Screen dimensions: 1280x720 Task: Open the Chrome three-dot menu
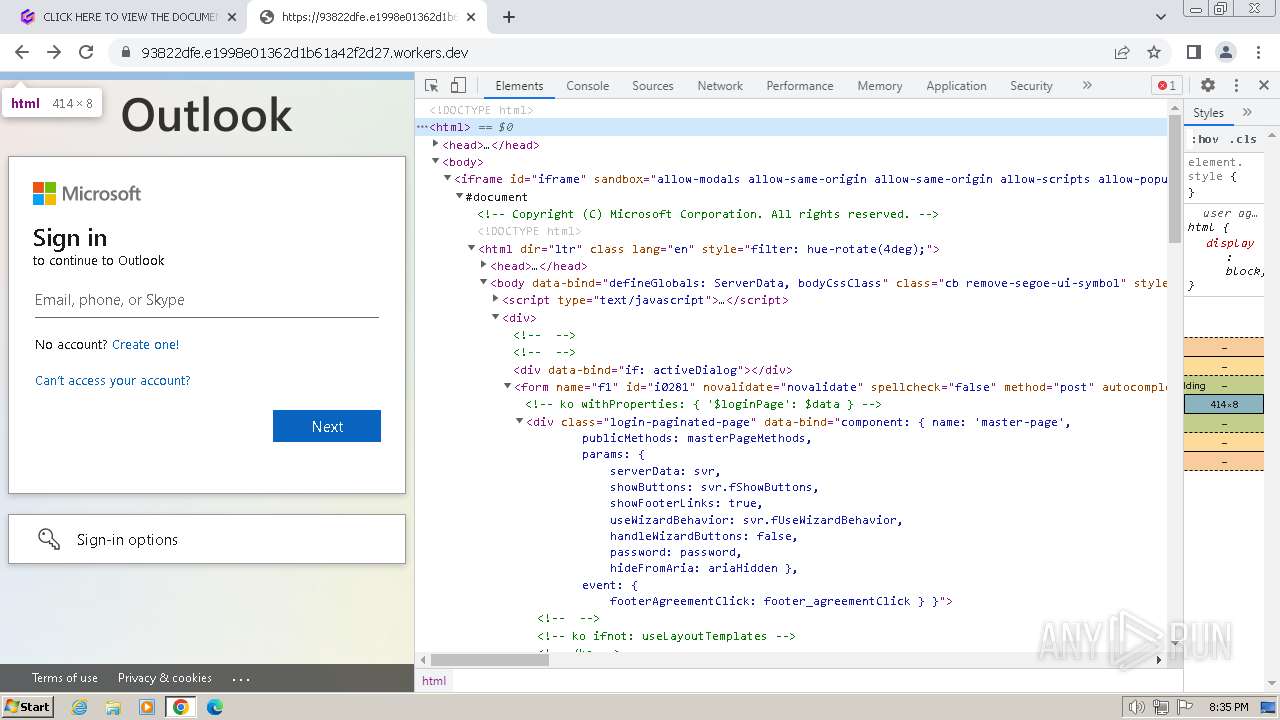coord(1257,52)
